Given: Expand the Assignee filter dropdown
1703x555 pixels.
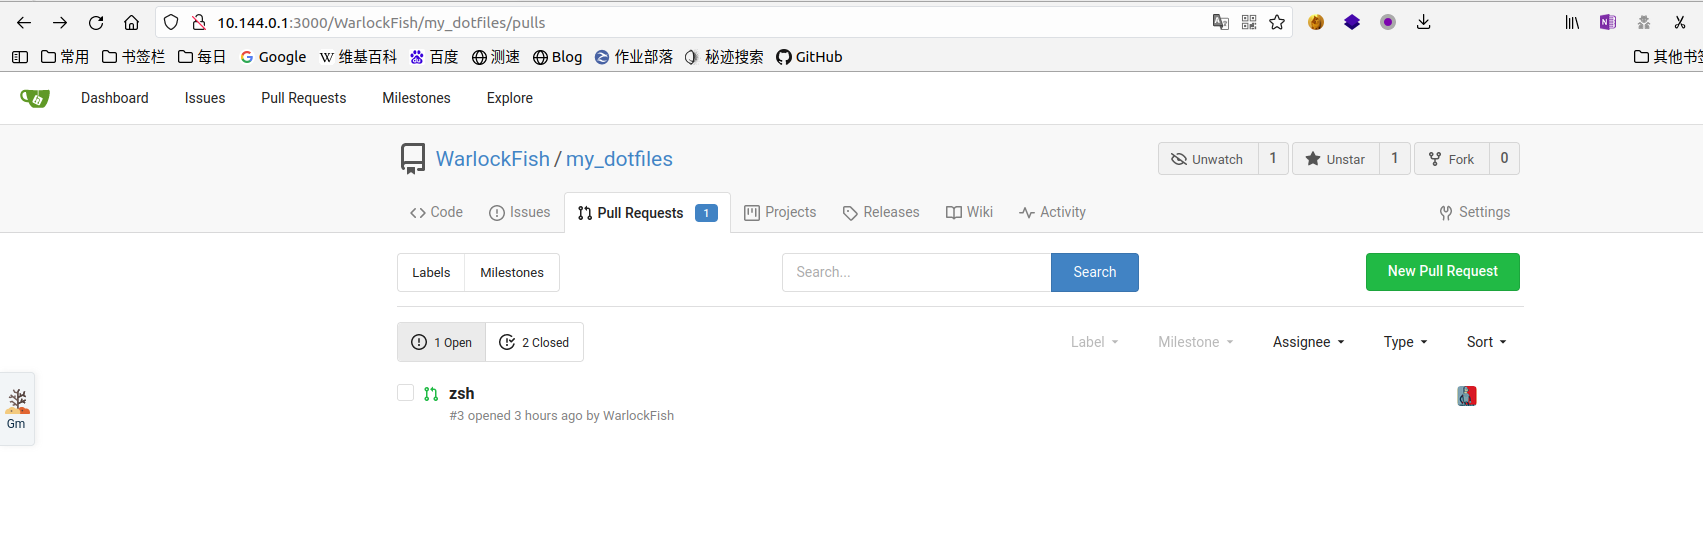Looking at the screenshot, I should 1308,342.
